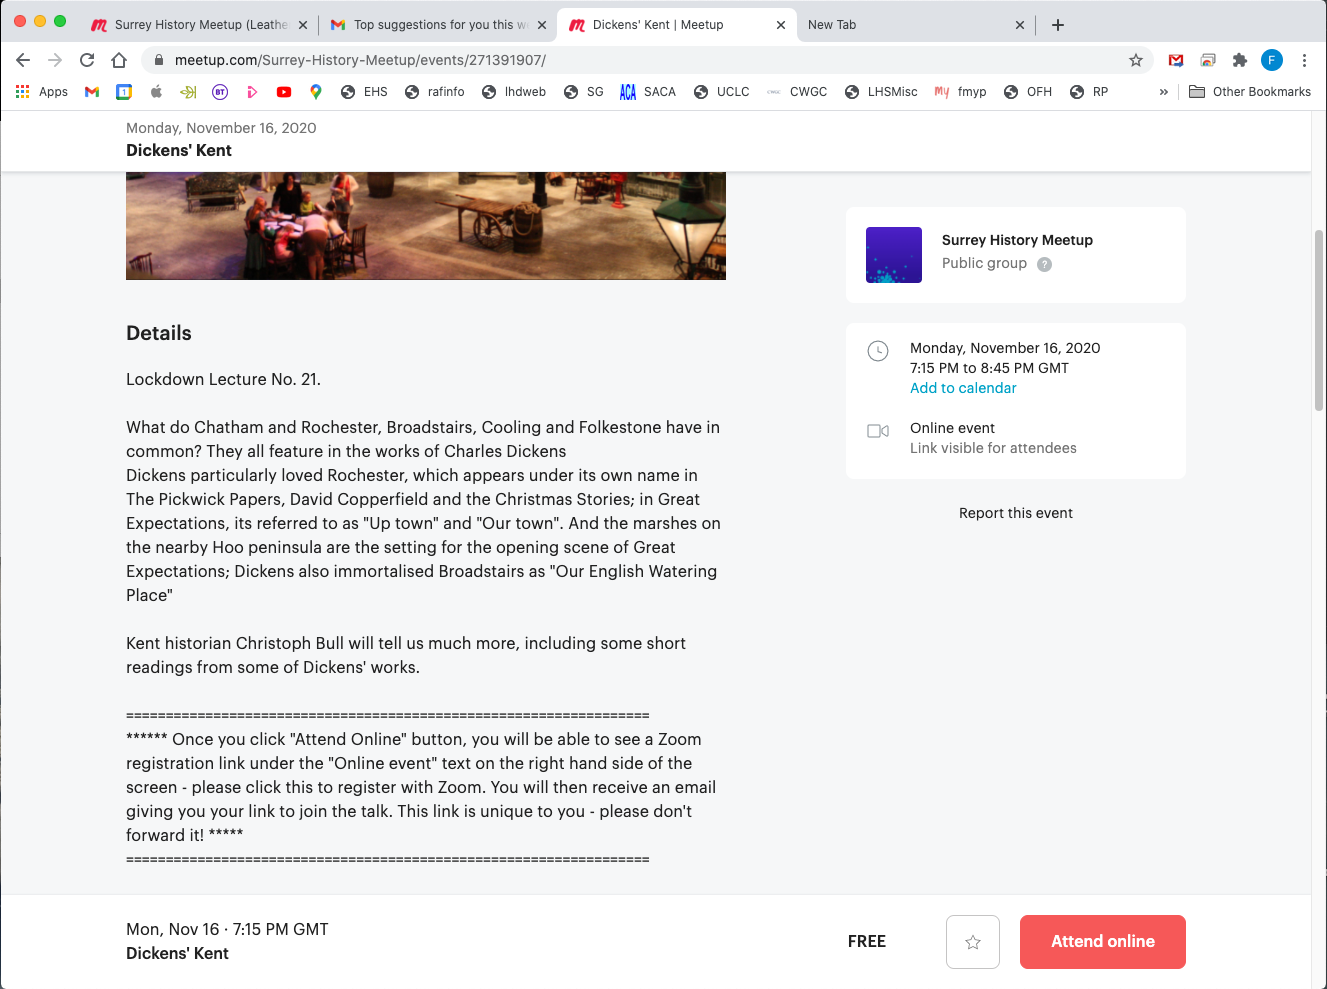Click the Surrey History Meetup group thumbnail
This screenshot has height=989, width=1327.
[894, 255]
